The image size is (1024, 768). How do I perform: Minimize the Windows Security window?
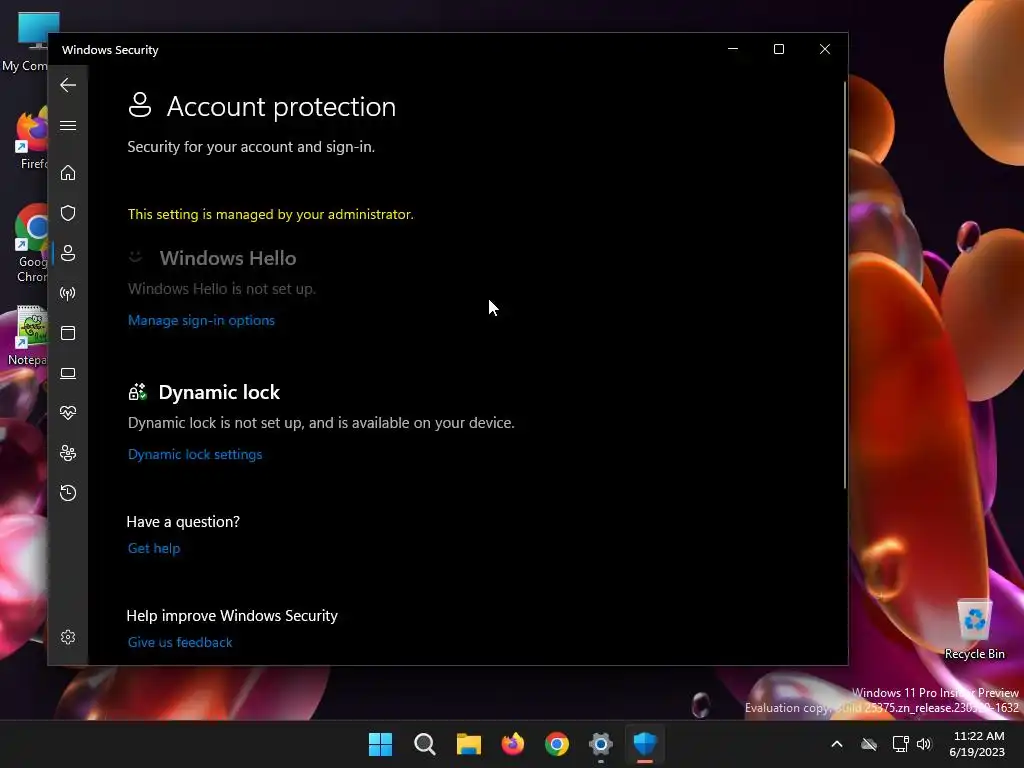coord(733,49)
